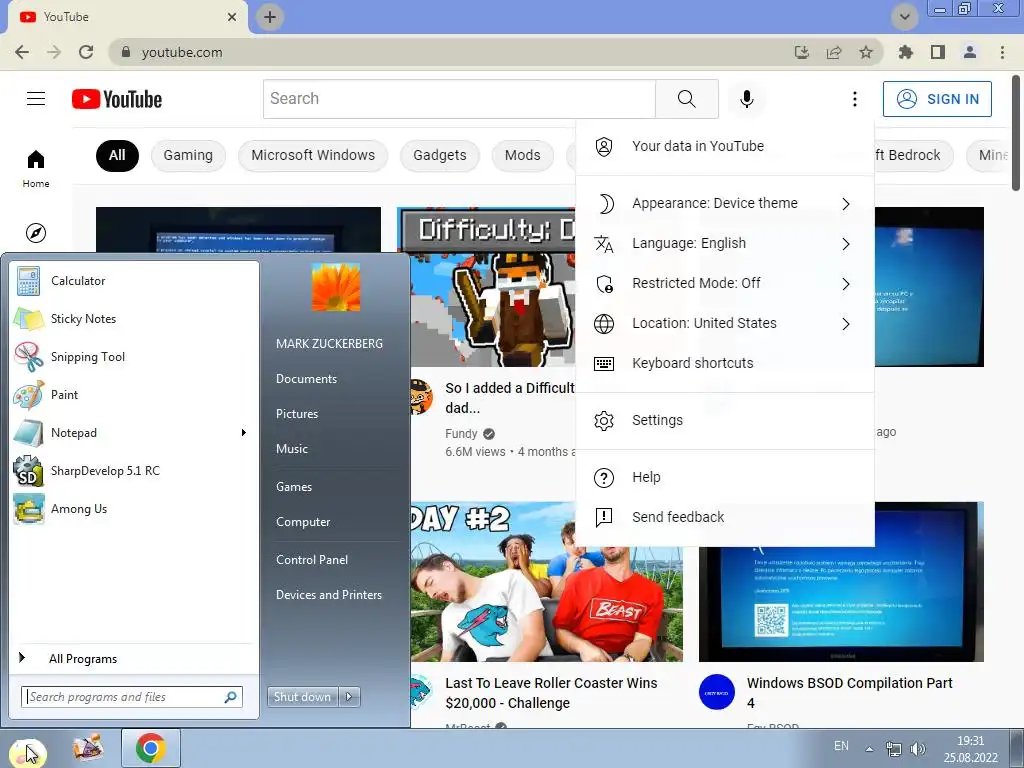
Task: Expand Appearance: Device theme submenu
Action: click(x=725, y=203)
